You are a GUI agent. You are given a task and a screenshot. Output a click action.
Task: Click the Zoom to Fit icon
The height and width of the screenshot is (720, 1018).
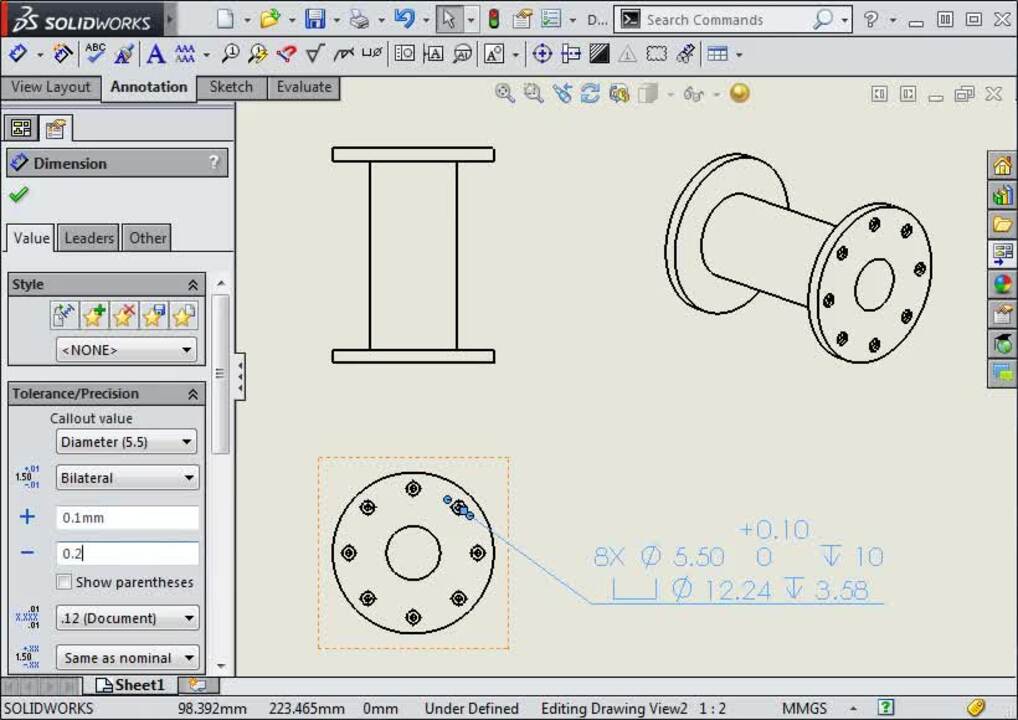(505, 93)
